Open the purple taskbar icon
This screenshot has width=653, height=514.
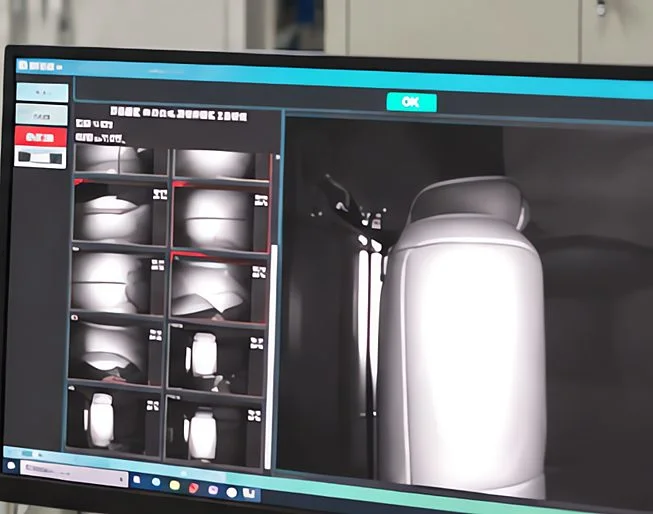[213, 490]
